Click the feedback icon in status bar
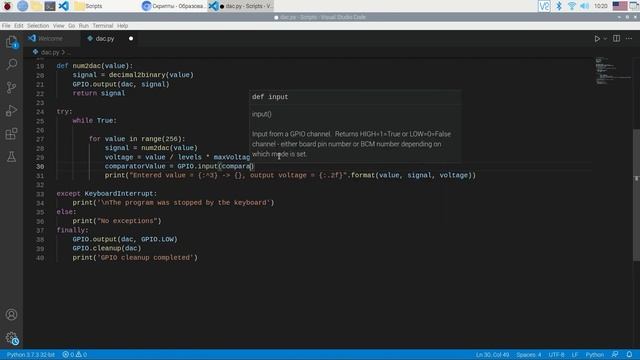This screenshot has width=640, height=360. (x=615, y=355)
